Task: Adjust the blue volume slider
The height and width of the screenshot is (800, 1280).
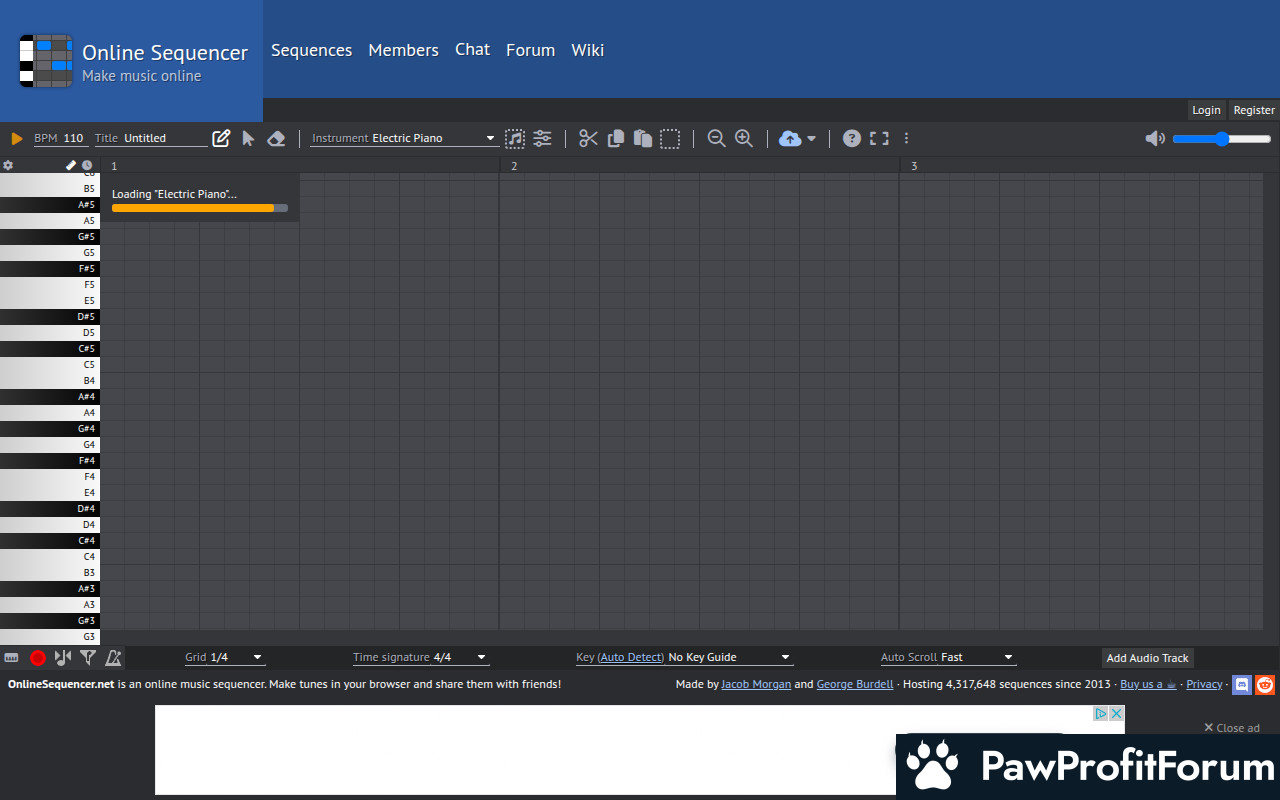Action: [1222, 139]
